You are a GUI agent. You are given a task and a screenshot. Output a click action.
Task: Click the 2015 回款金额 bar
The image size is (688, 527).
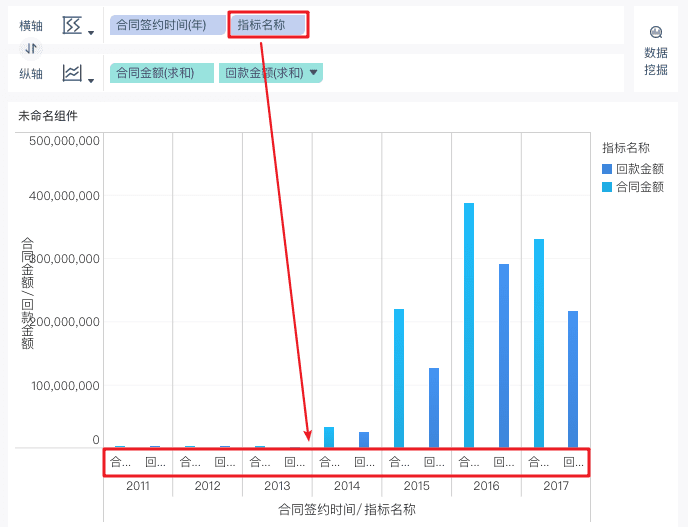pyautogui.click(x=434, y=408)
